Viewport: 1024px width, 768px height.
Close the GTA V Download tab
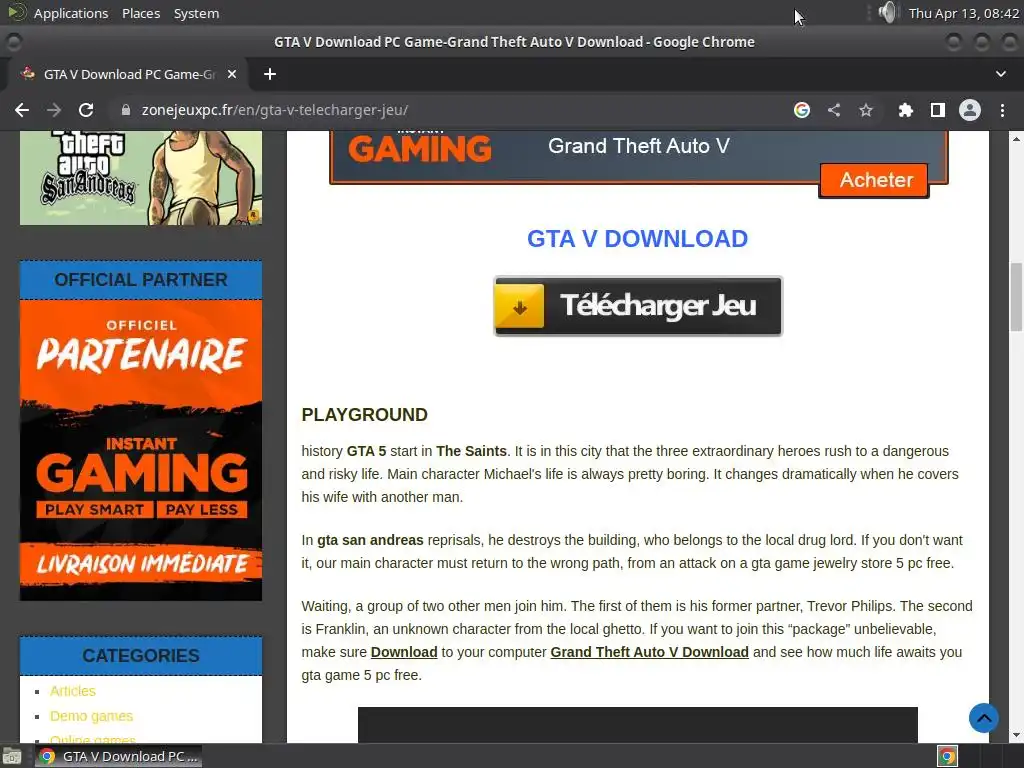click(x=232, y=74)
